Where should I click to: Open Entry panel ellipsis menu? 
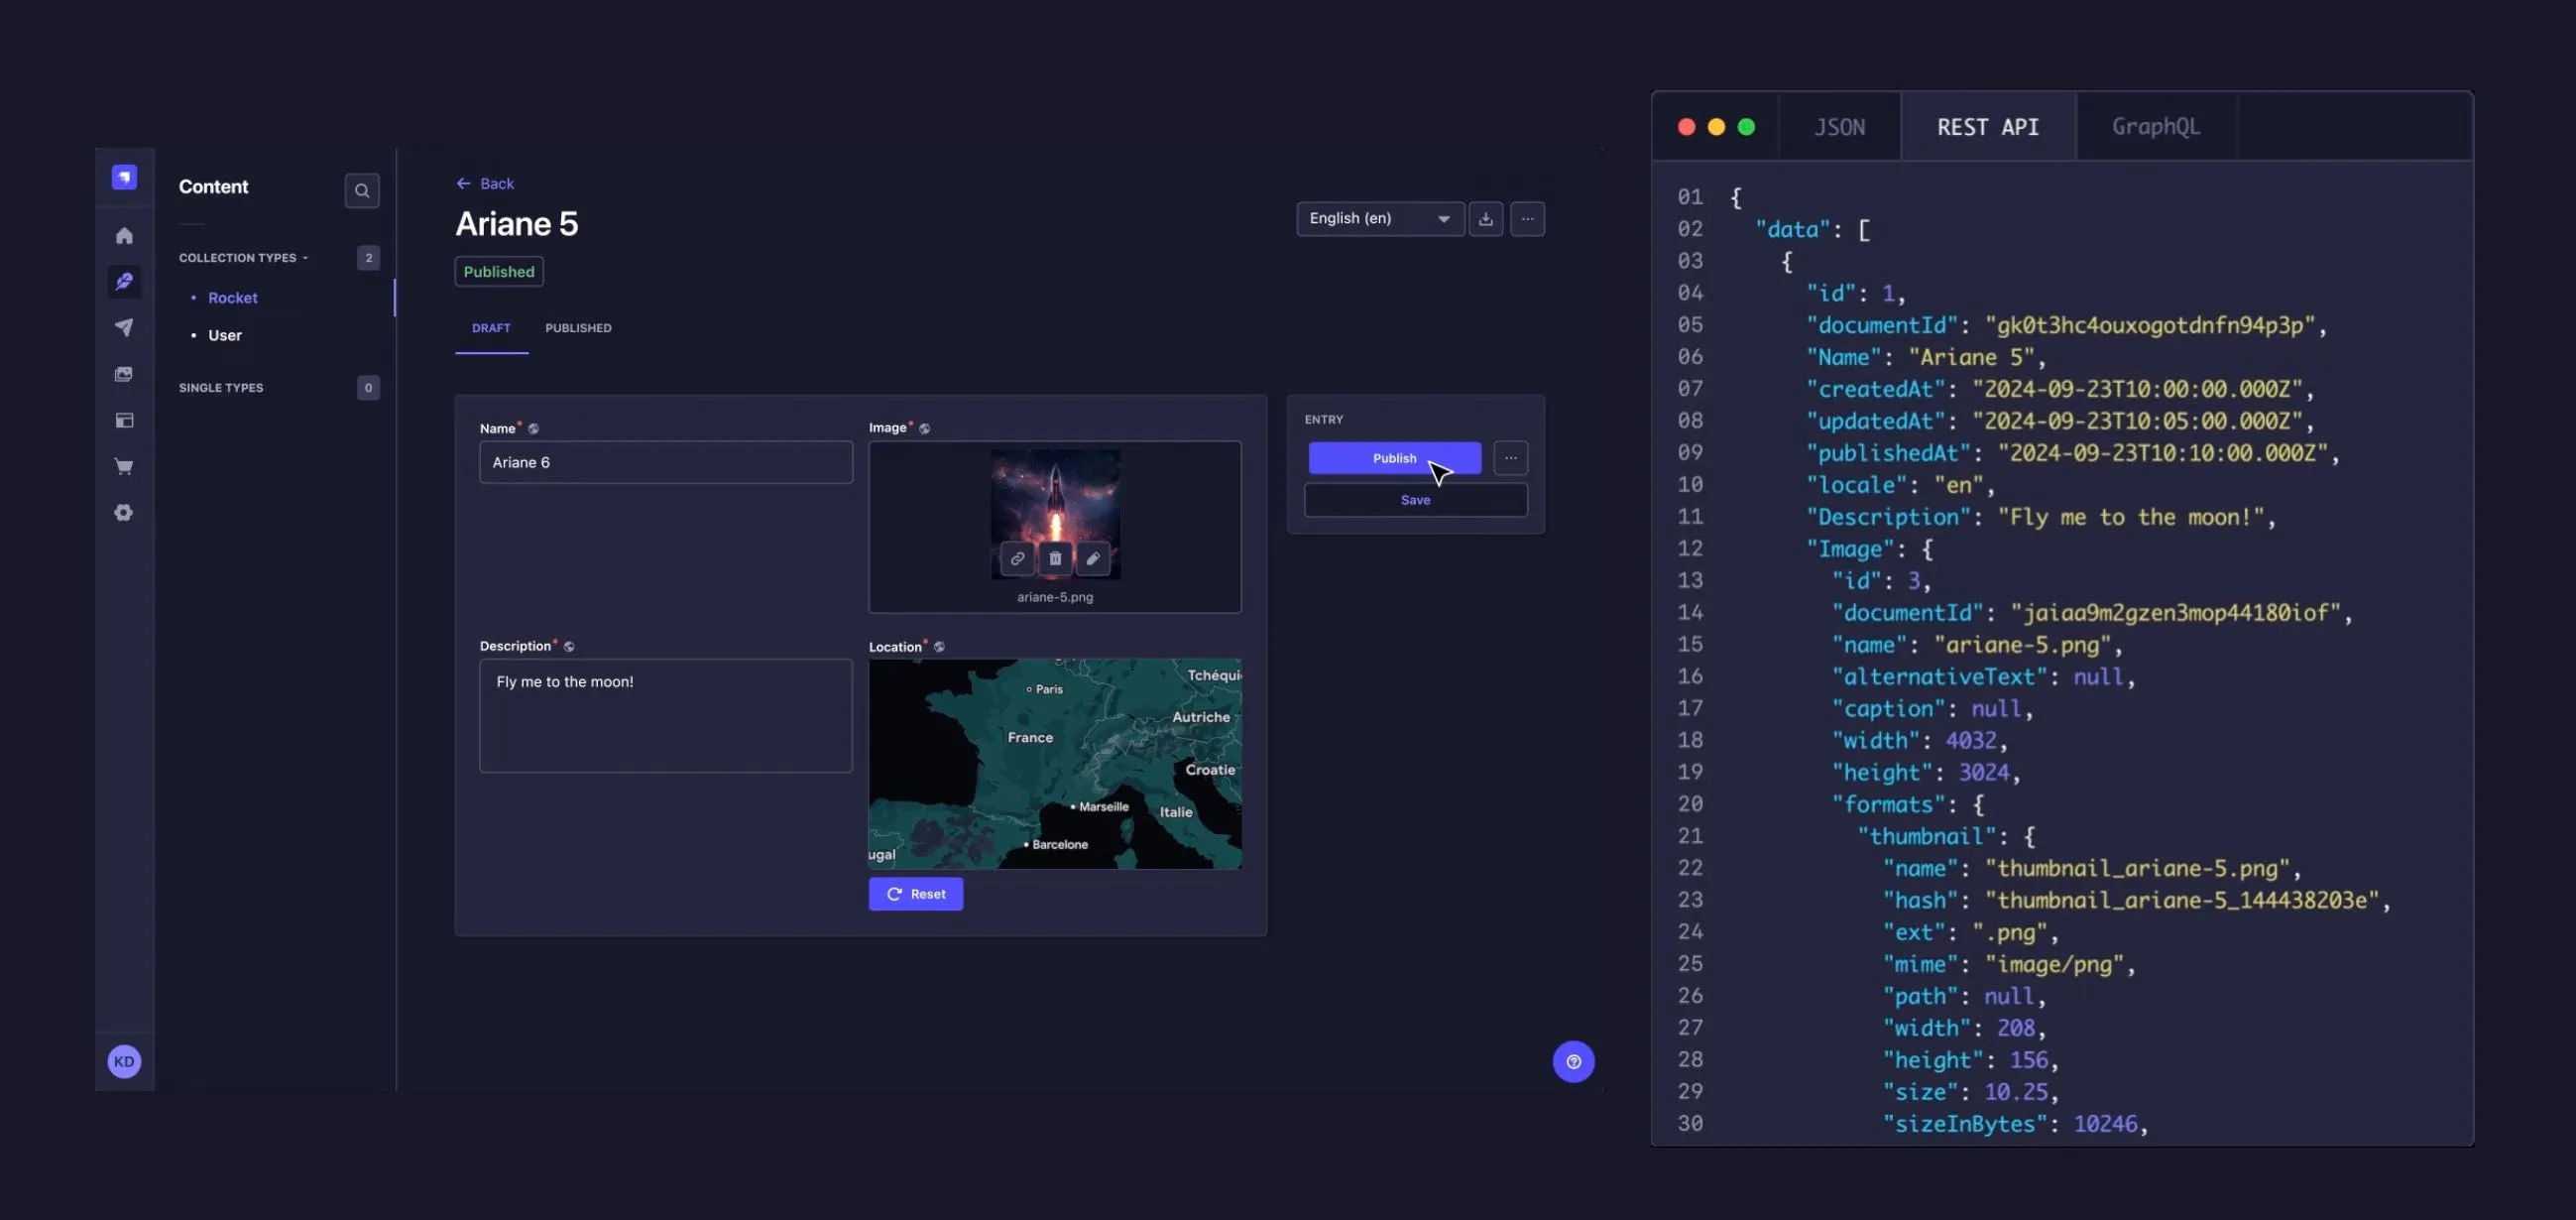(x=1511, y=458)
